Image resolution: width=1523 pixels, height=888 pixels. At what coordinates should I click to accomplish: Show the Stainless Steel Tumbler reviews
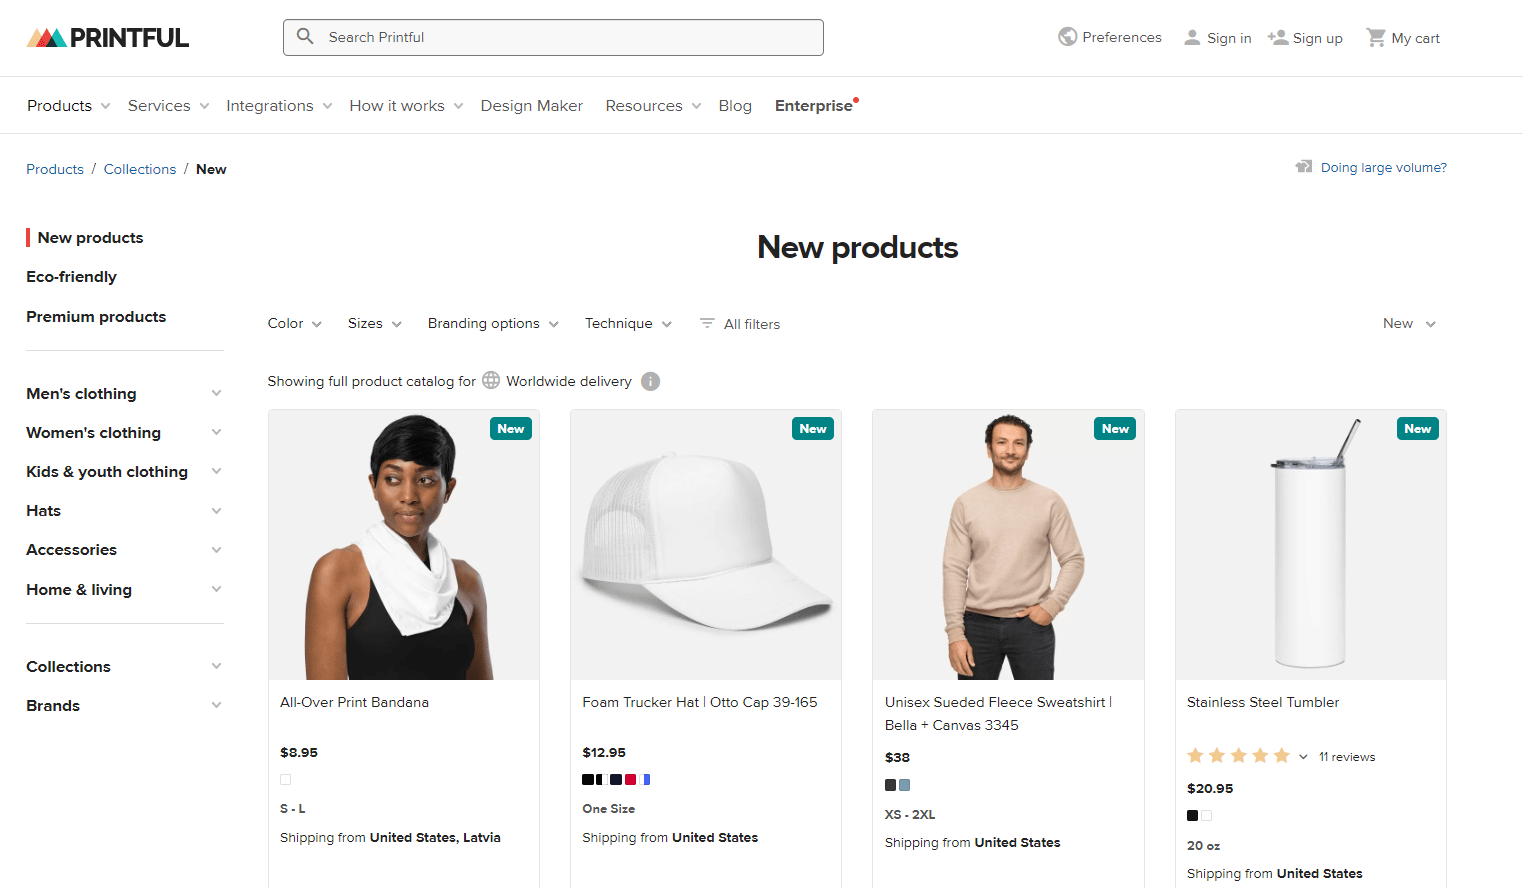click(x=1346, y=756)
